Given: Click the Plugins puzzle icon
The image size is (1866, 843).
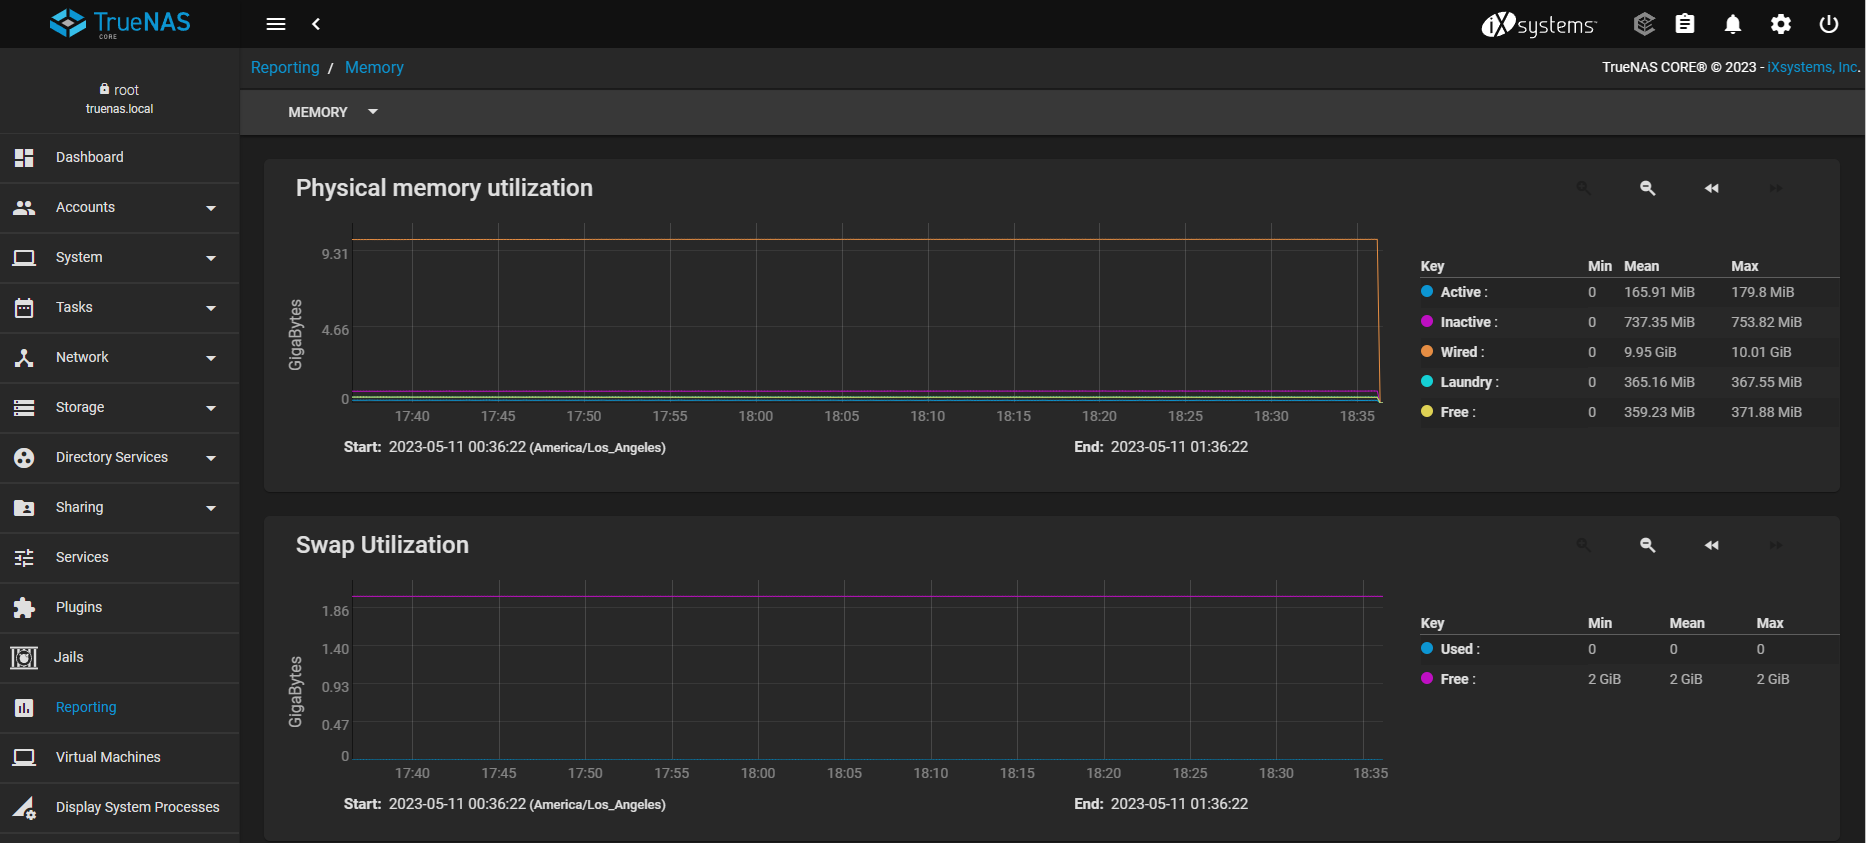Looking at the screenshot, I should tap(24, 608).
